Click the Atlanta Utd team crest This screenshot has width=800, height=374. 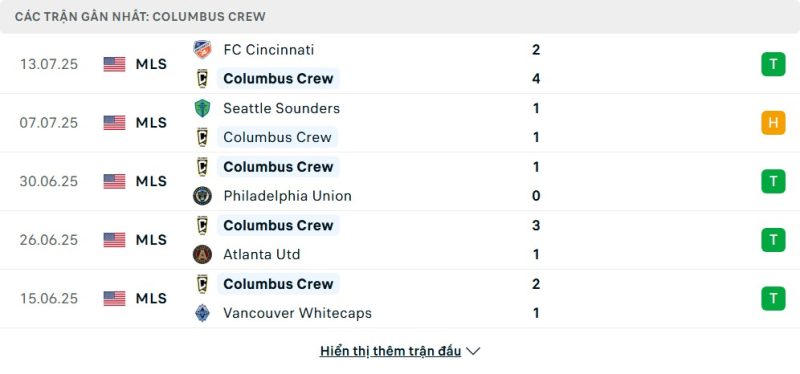point(203,254)
